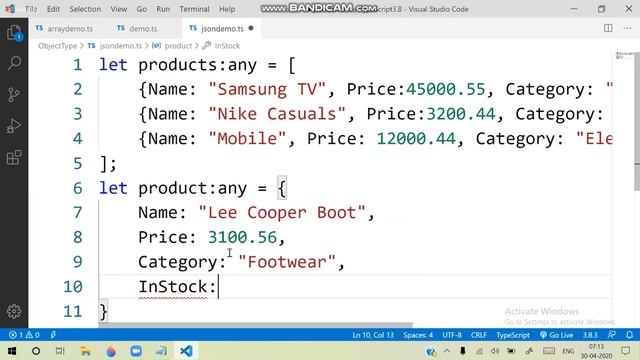Change line ending via CRLF

(479, 335)
